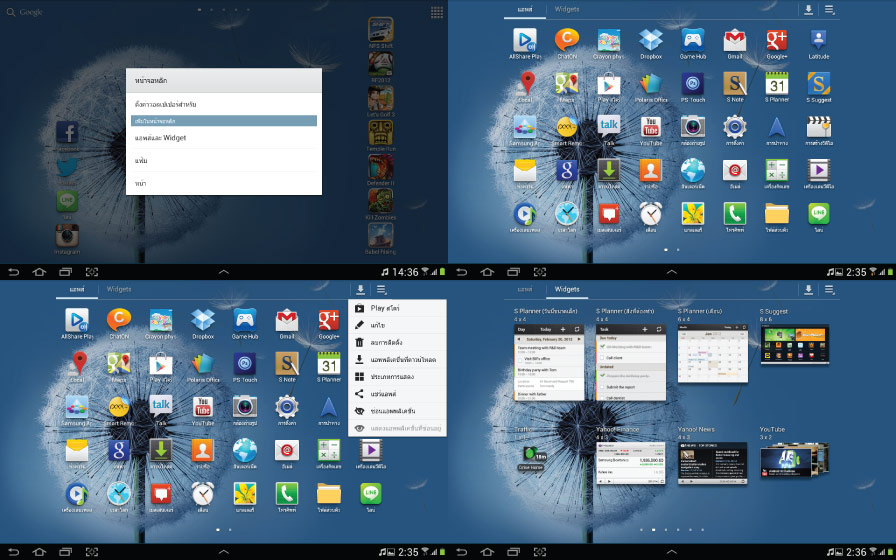Viewport: 896px width, 560px height.
Task: Launch YouTube in the top-right app drawer
Action: 650,126
